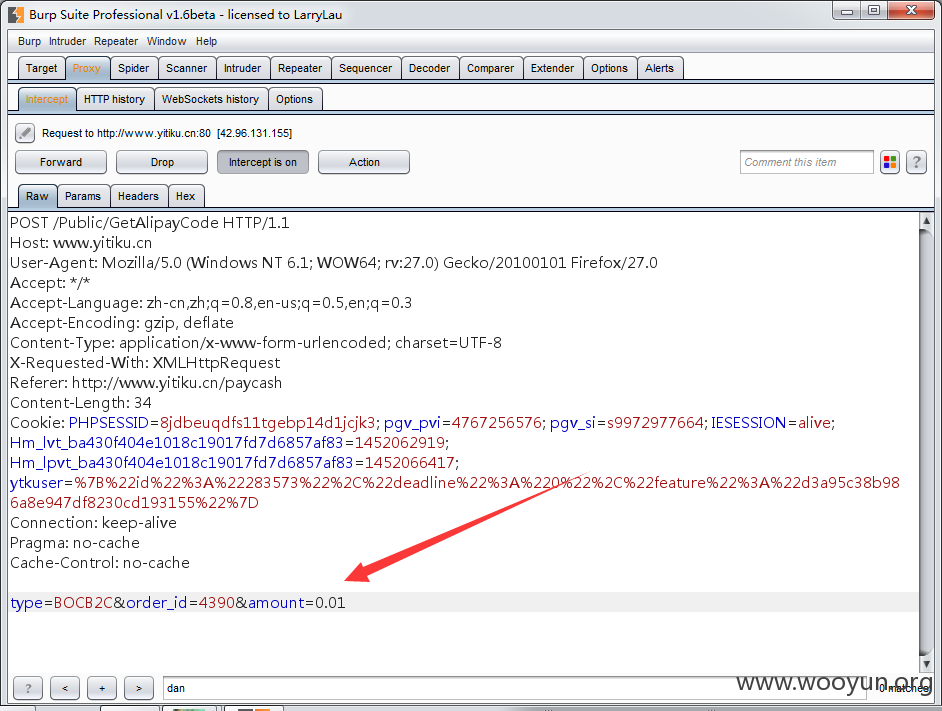Click the X-Requested-With header line
Image resolution: width=942 pixels, height=711 pixels.
[x=145, y=363]
